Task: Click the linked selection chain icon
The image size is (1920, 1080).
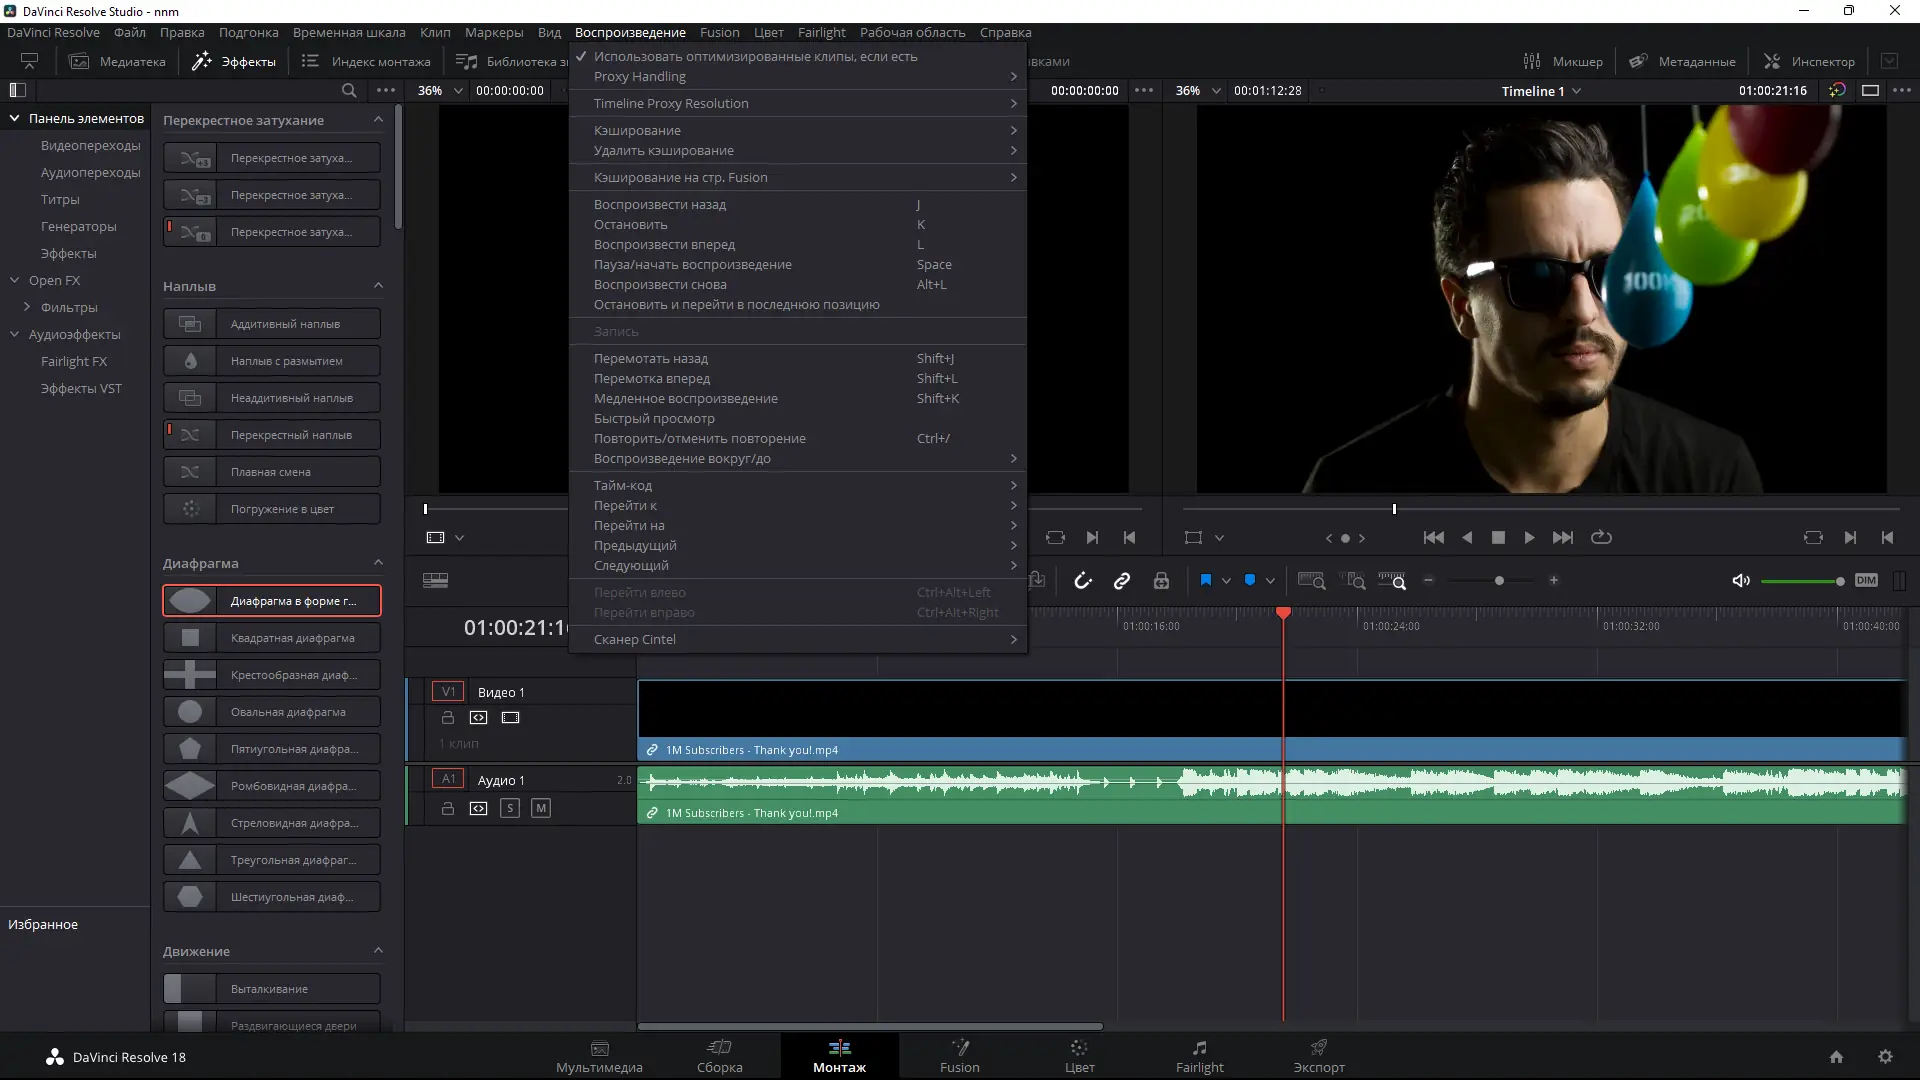Action: click(1122, 581)
